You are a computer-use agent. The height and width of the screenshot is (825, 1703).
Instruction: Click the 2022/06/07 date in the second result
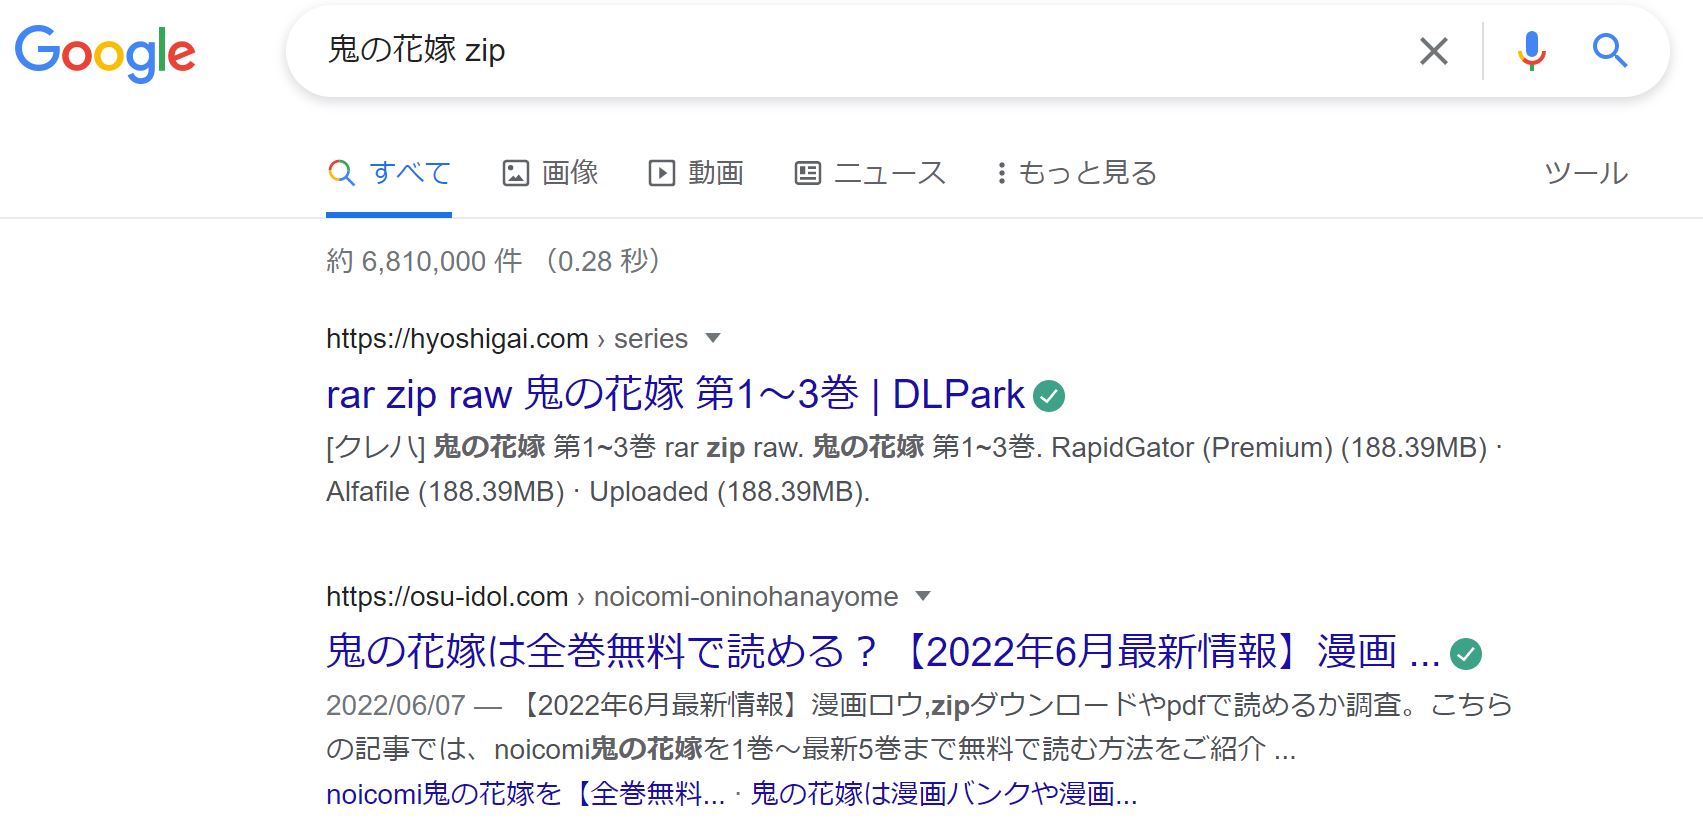tap(396, 705)
